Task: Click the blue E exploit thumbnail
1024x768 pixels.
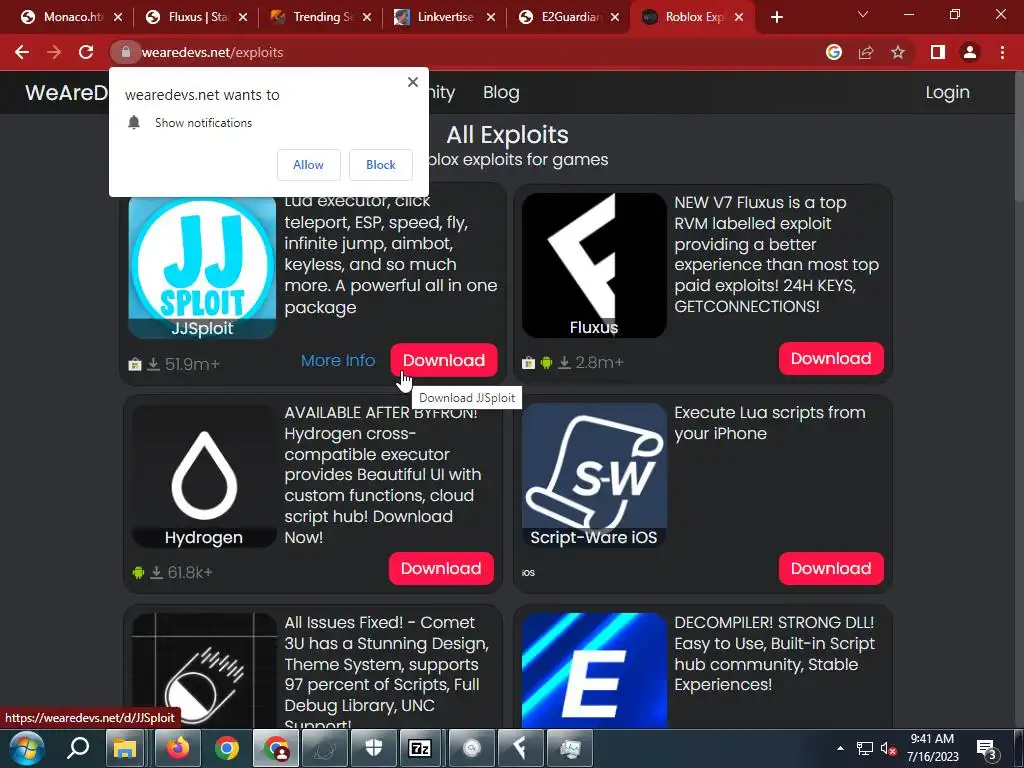Action: point(594,670)
